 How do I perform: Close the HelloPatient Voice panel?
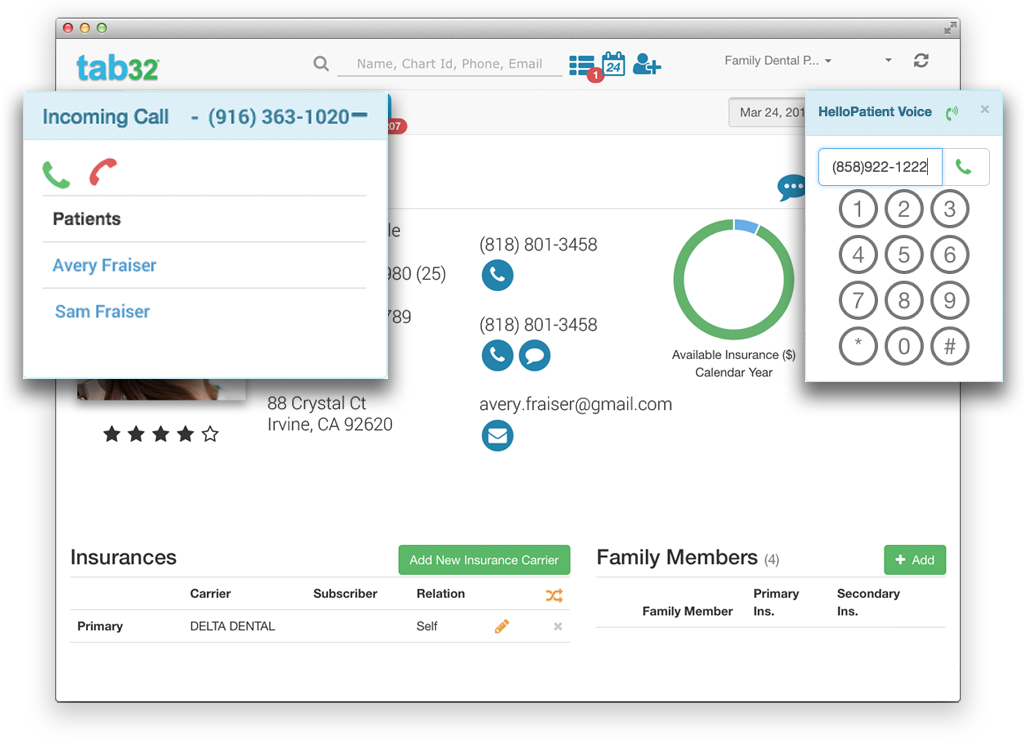(x=985, y=109)
